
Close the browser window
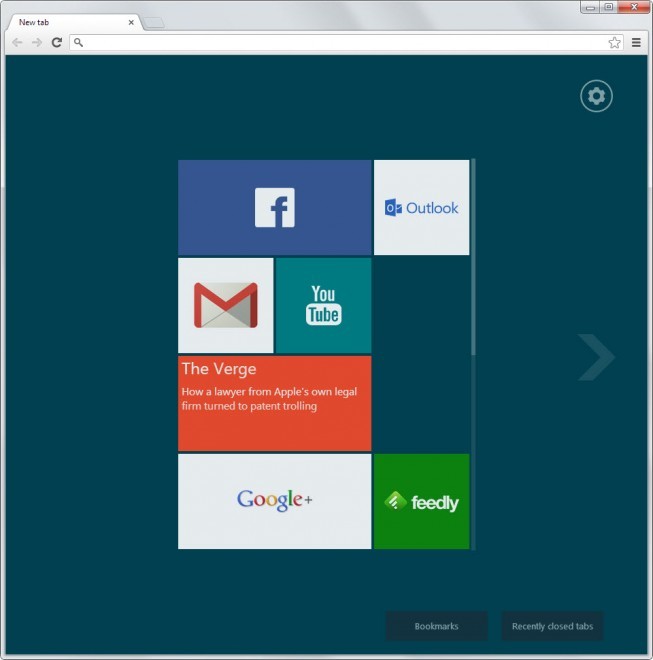634,7
